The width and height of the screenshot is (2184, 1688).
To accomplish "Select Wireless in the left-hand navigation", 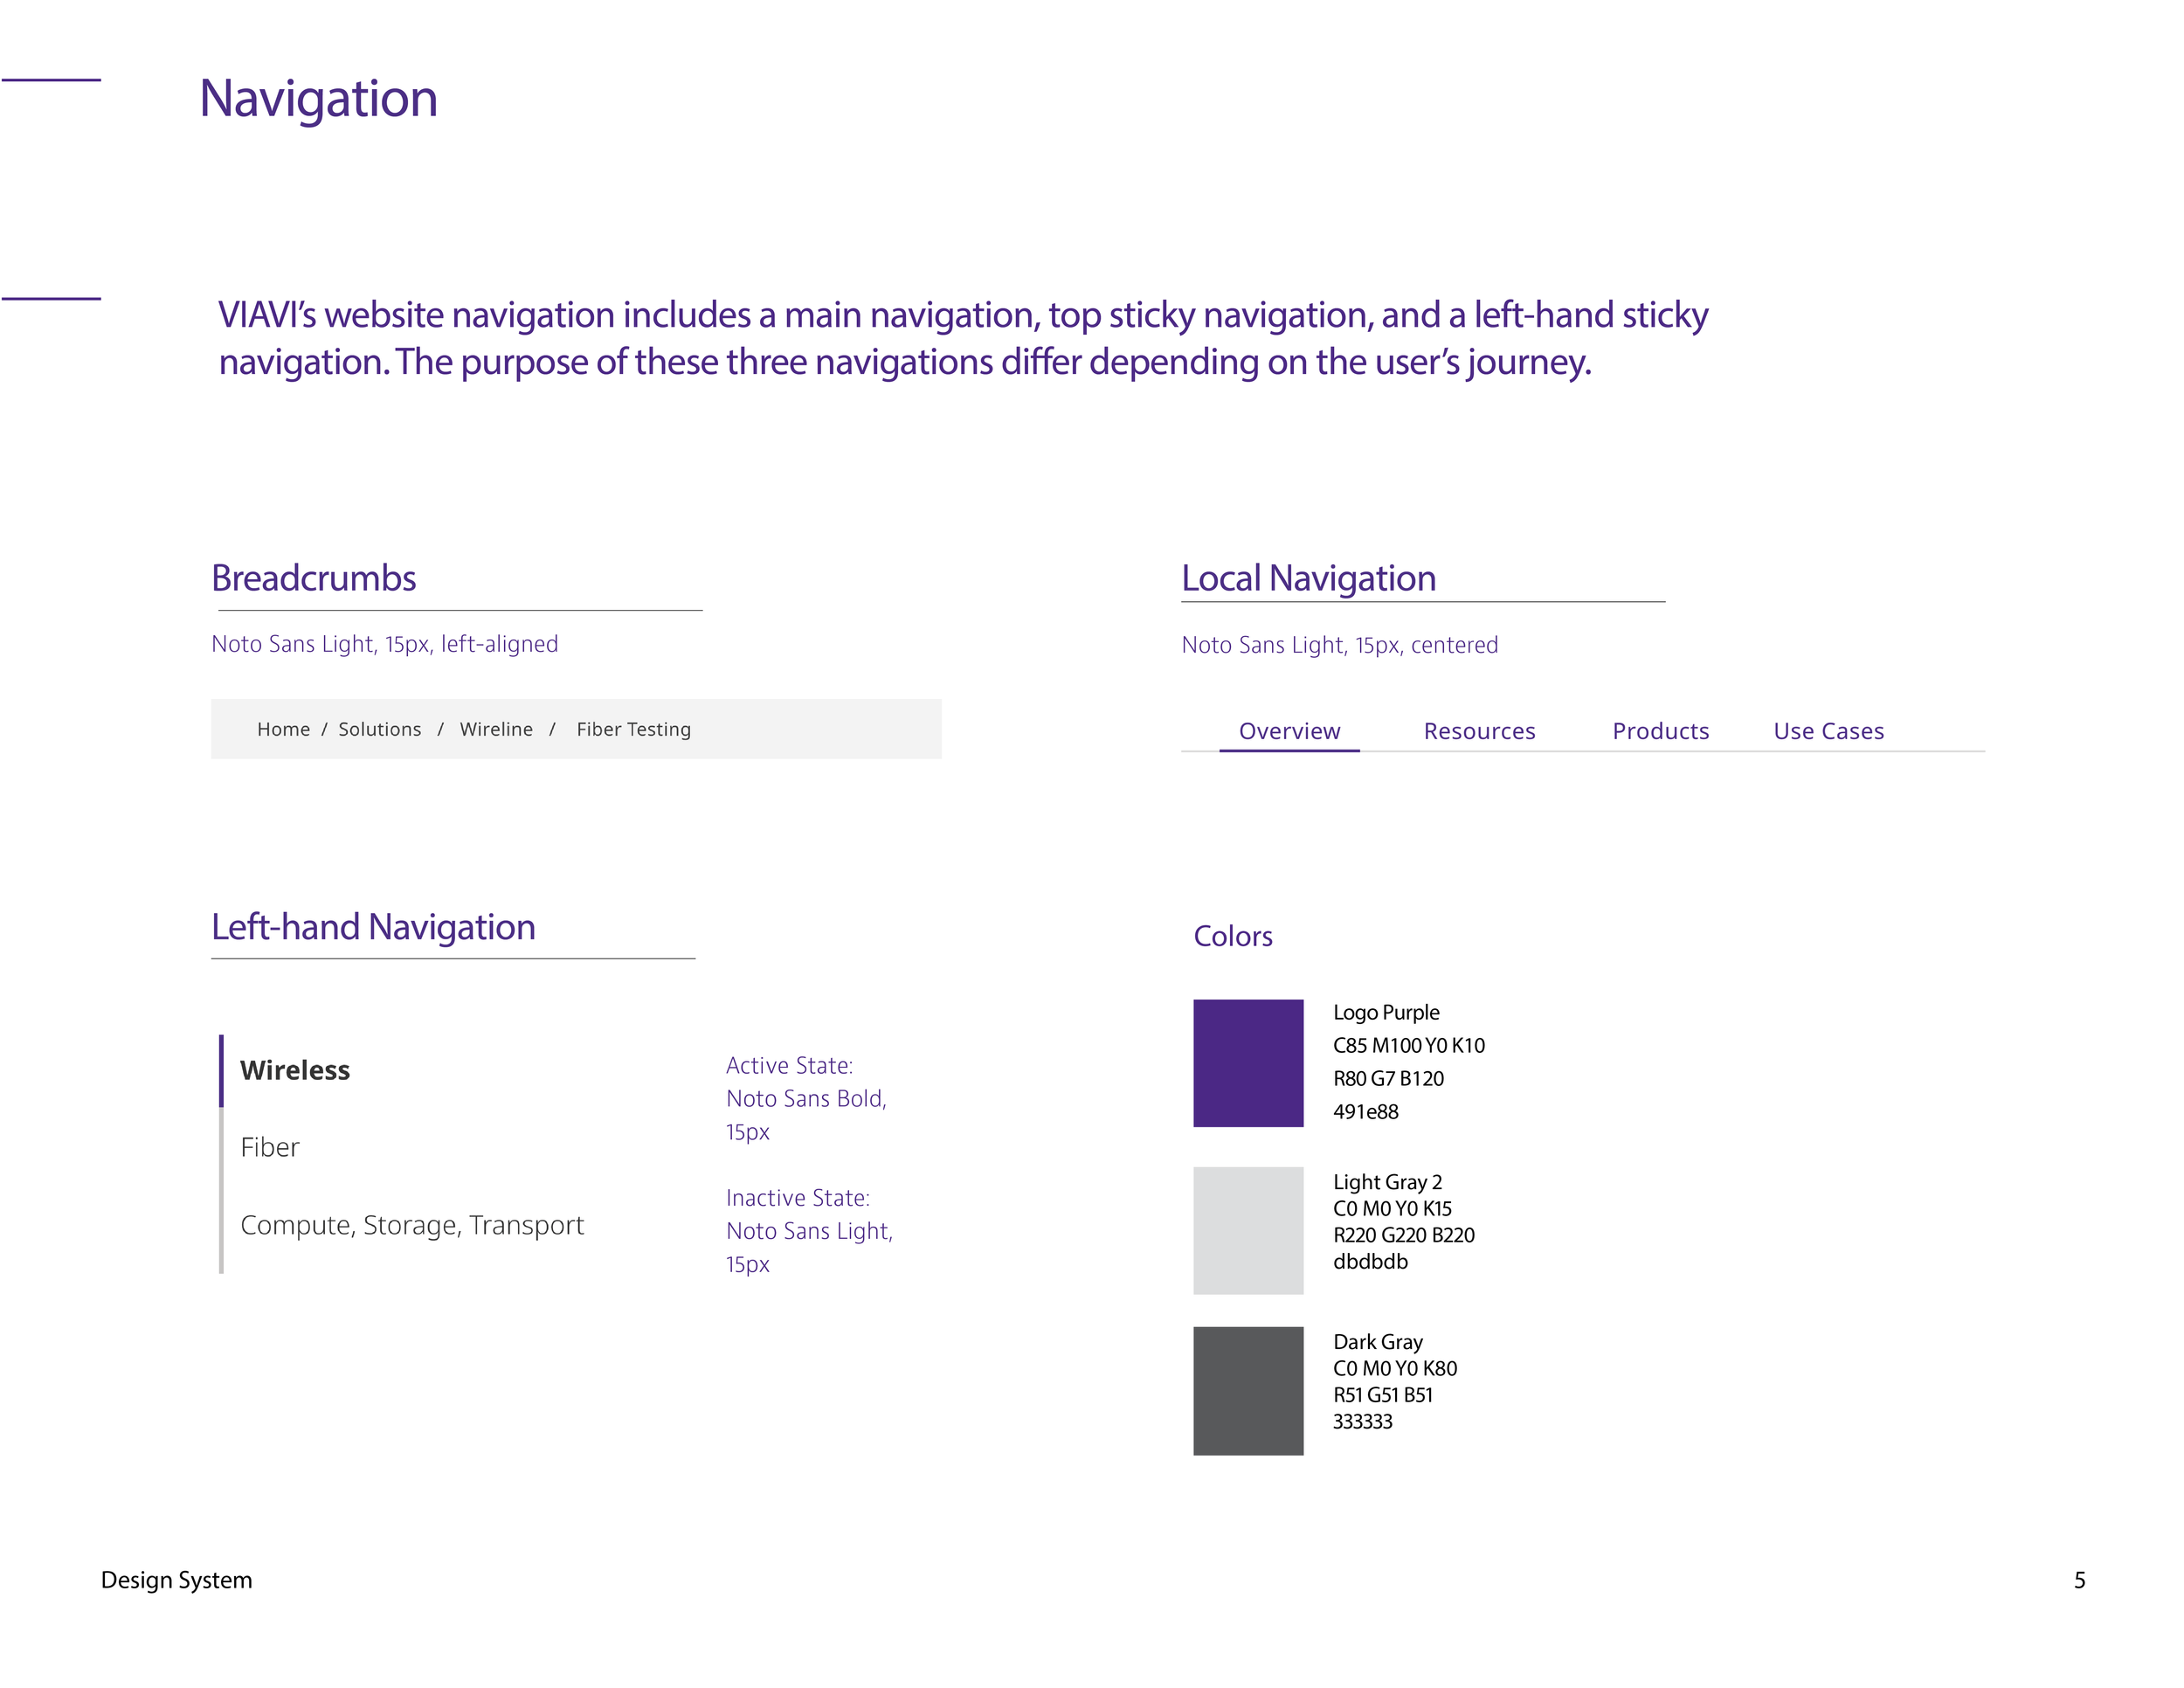I will tap(295, 1070).
